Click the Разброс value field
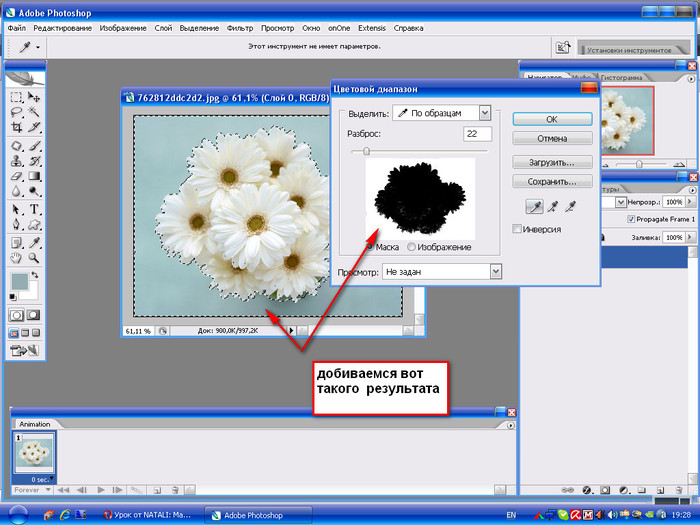The width and height of the screenshot is (700, 525). click(478, 133)
